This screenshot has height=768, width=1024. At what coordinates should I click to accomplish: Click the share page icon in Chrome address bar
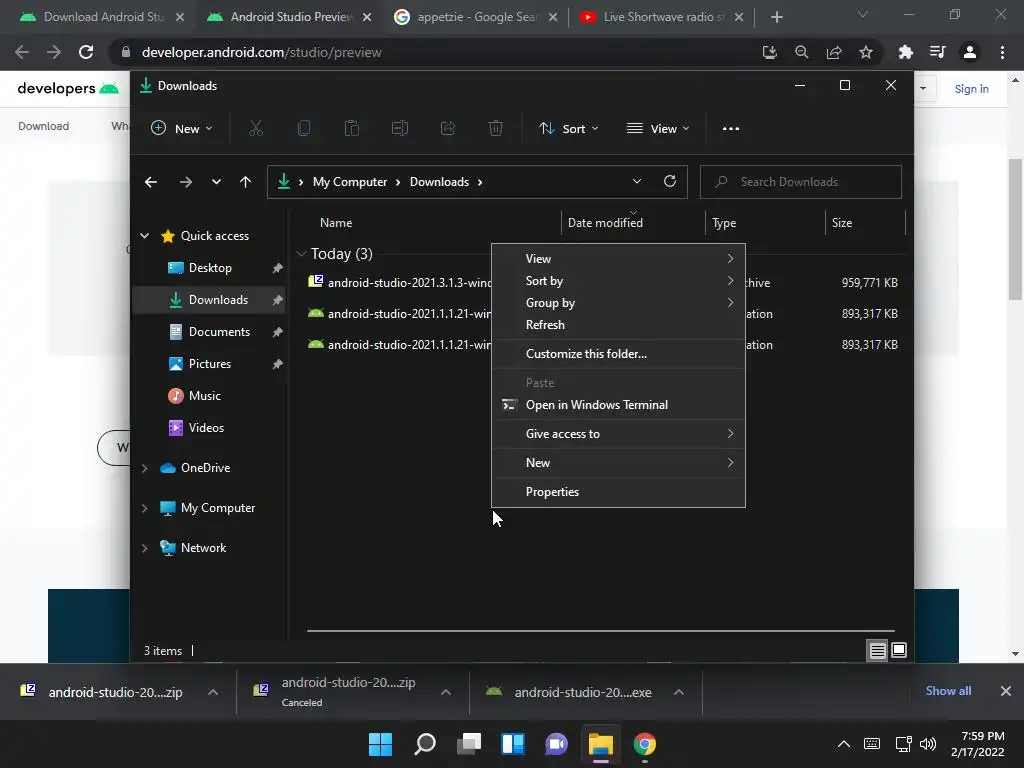coord(834,52)
